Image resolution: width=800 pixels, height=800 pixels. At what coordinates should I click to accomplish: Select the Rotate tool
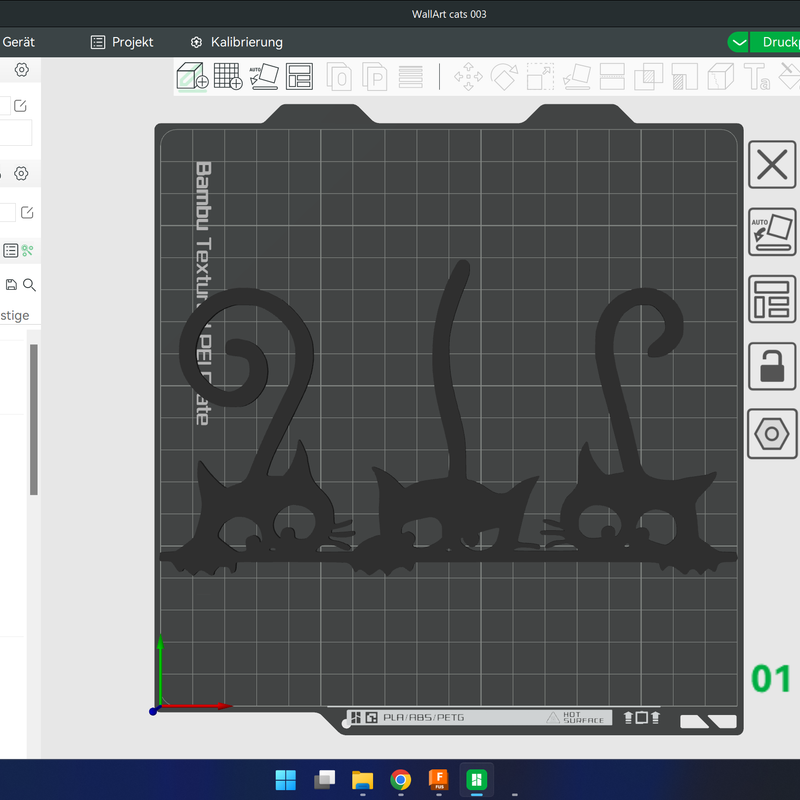tap(504, 77)
